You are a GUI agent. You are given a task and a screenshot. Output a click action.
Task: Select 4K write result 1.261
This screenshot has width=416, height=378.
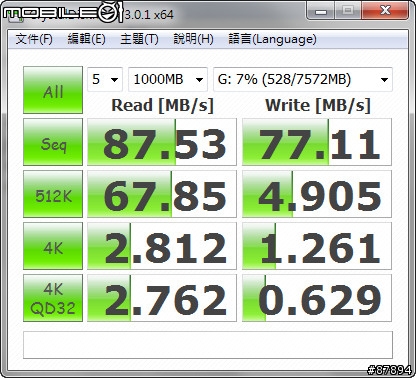(x=317, y=246)
